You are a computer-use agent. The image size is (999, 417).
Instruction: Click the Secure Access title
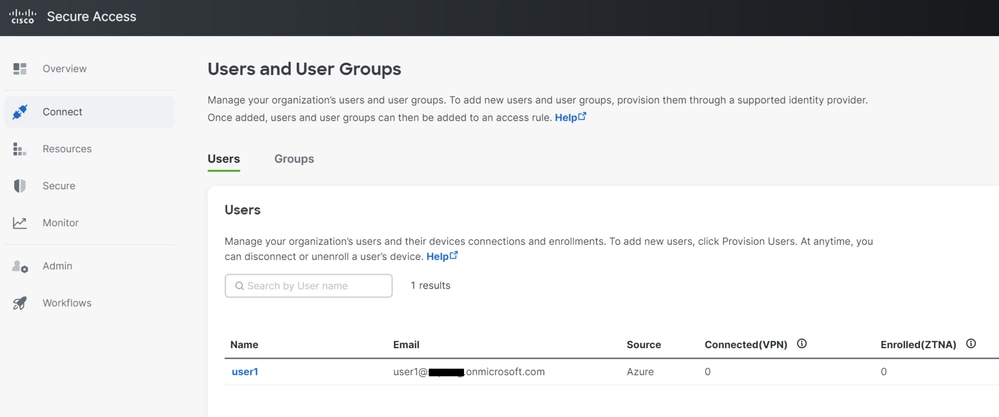tap(92, 17)
